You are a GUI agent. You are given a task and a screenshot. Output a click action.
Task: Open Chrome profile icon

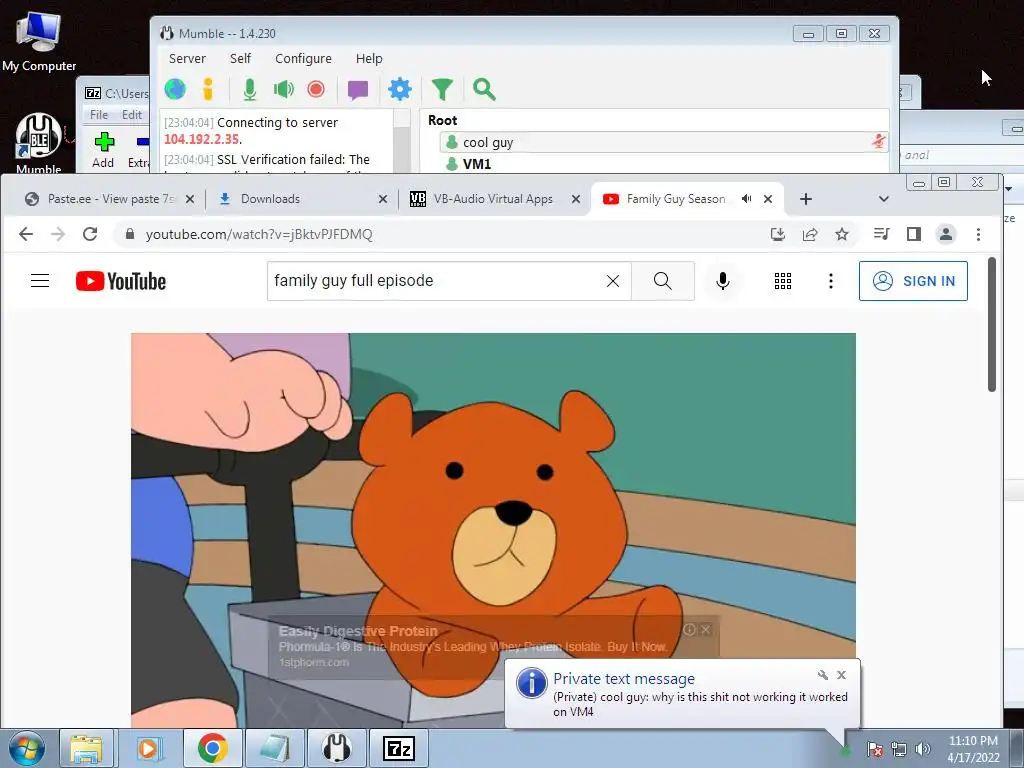pyautogui.click(x=946, y=234)
